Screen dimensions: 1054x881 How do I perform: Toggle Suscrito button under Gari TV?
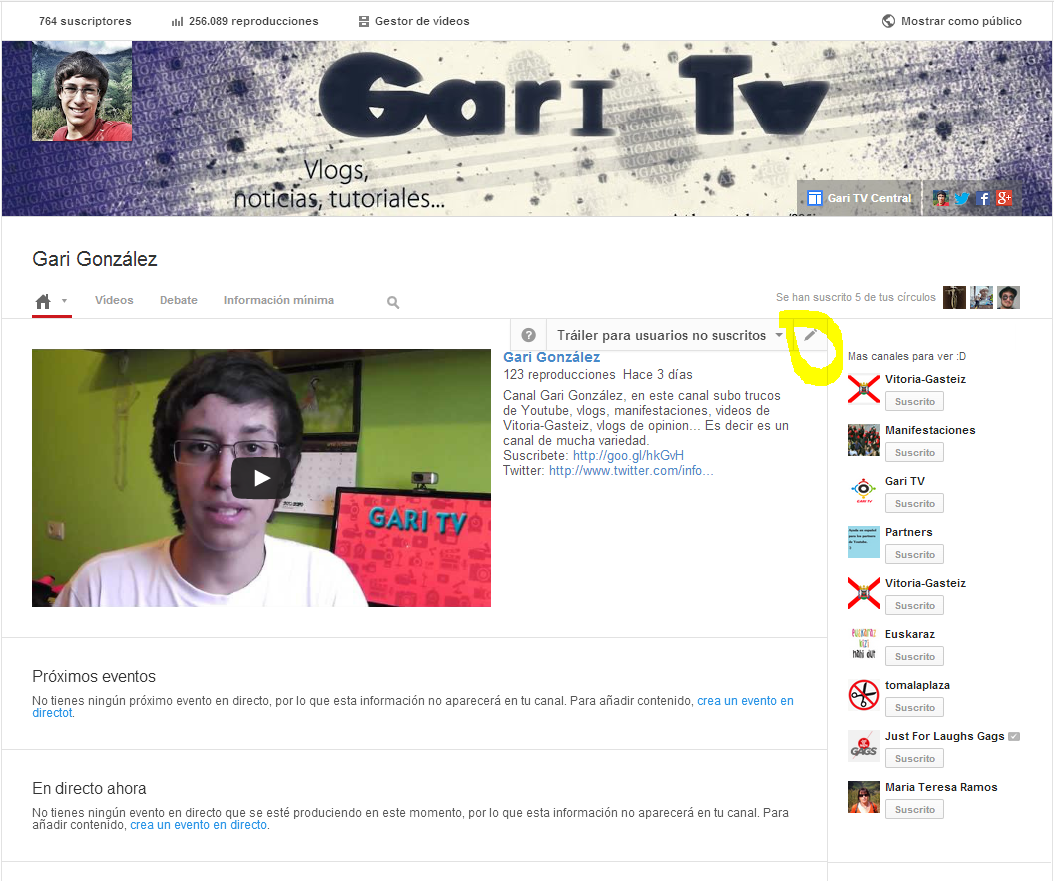915,503
